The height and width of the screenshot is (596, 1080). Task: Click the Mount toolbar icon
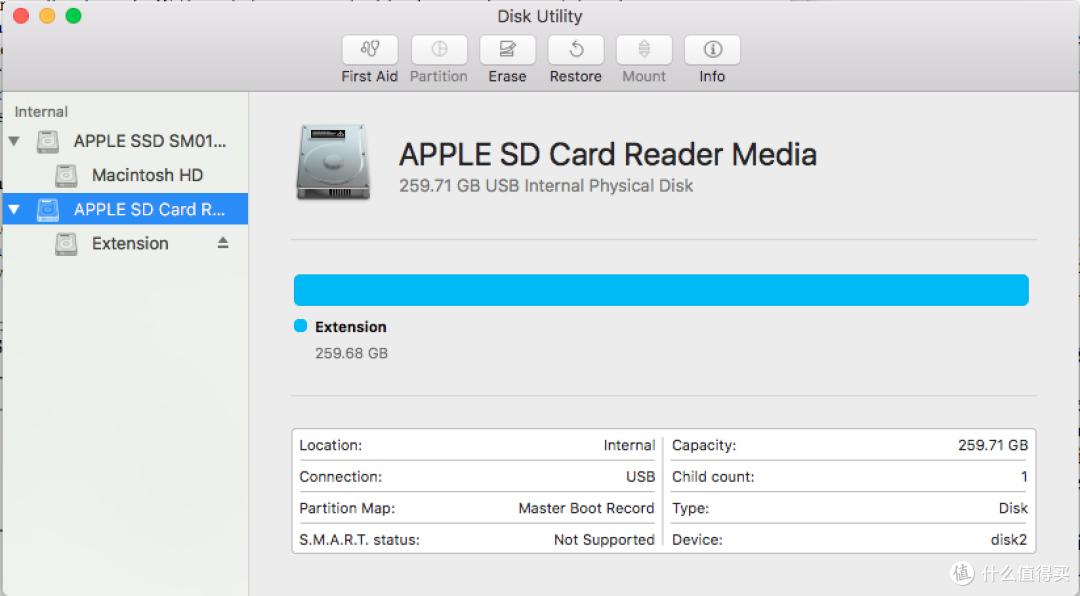click(x=644, y=50)
